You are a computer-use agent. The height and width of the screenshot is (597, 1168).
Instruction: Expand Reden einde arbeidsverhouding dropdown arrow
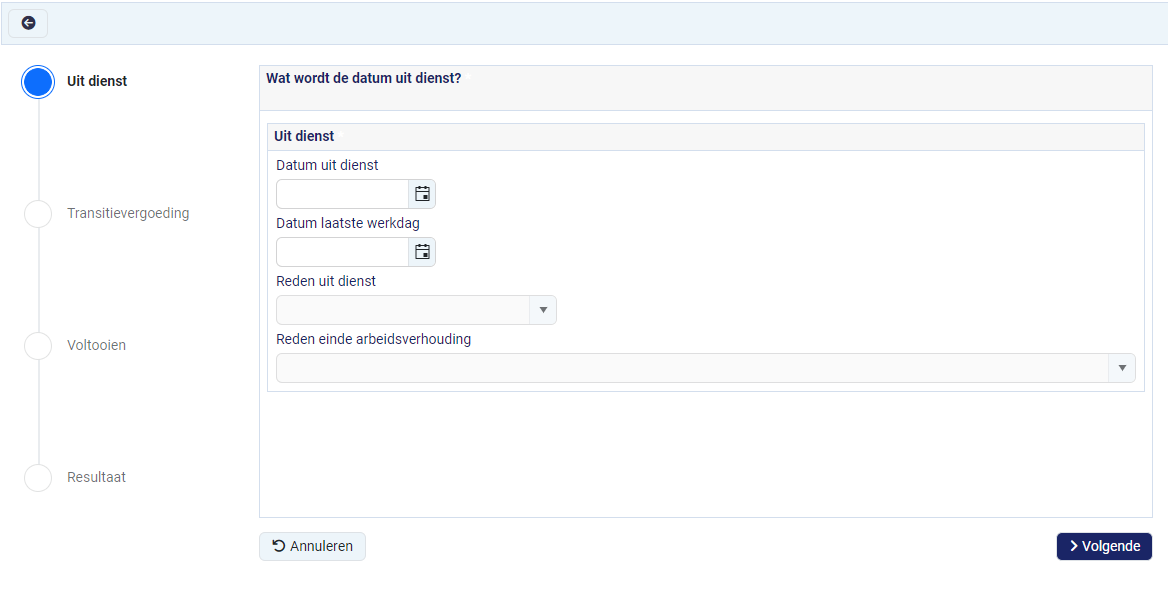(x=1122, y=368)
